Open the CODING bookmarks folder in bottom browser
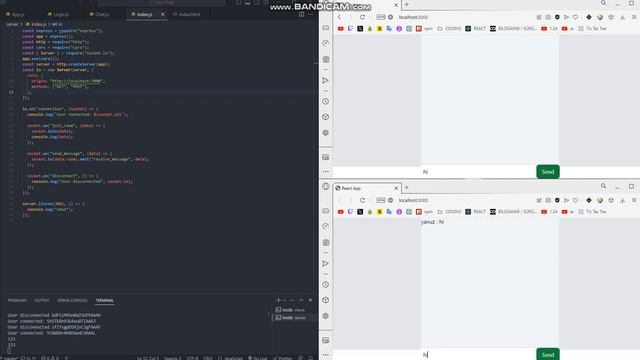The image size is (640, 360). 449,212
